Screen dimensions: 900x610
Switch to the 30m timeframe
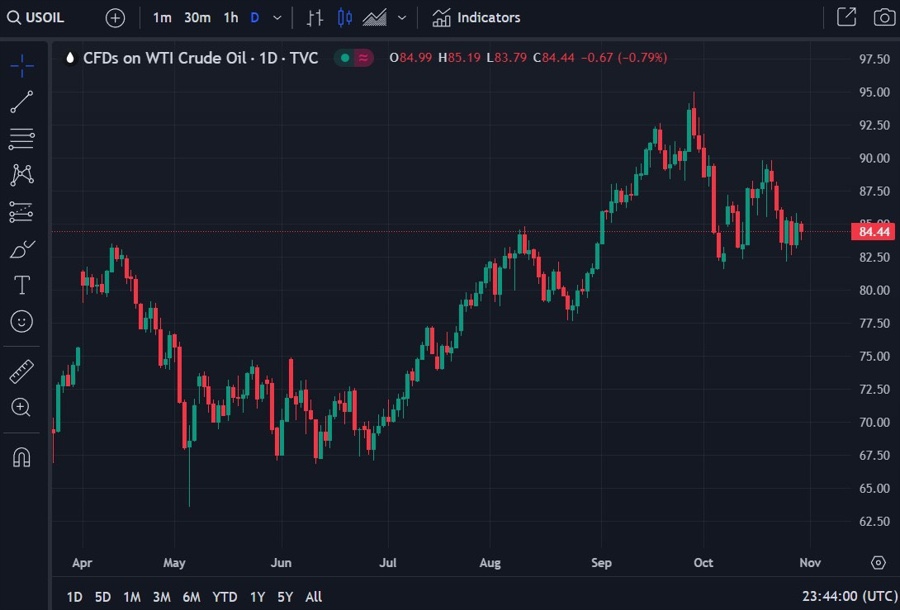[x=197, y=17]
